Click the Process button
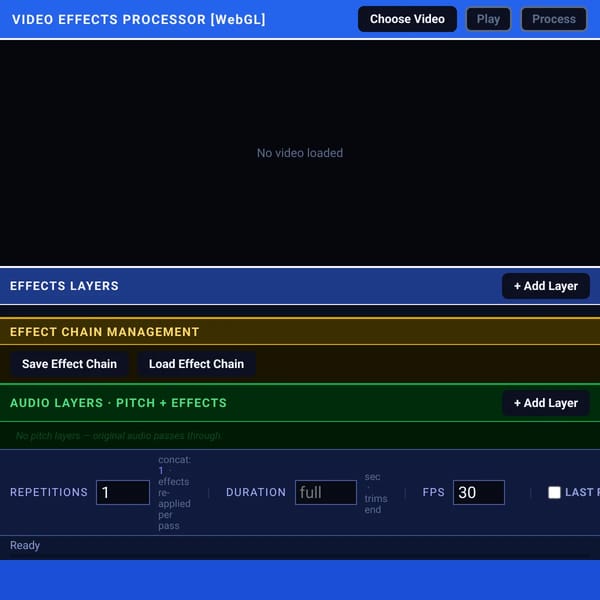This screenshot has height=600, width=600. coord(553,19)
